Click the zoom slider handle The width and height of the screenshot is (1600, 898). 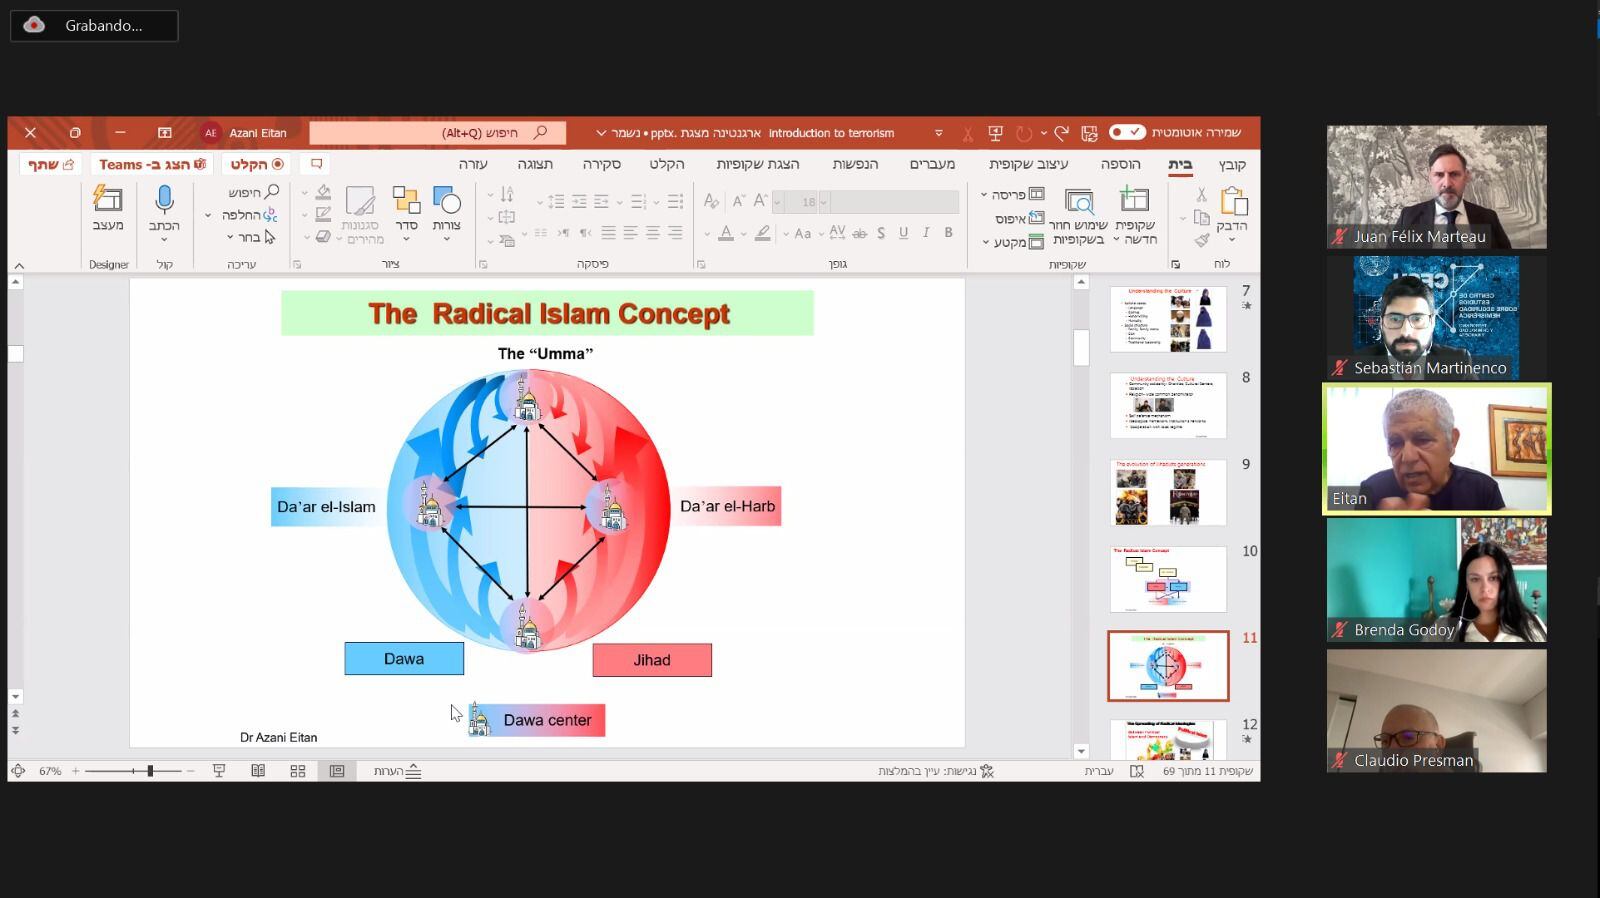pyautogui.click(x=150, y=771)
